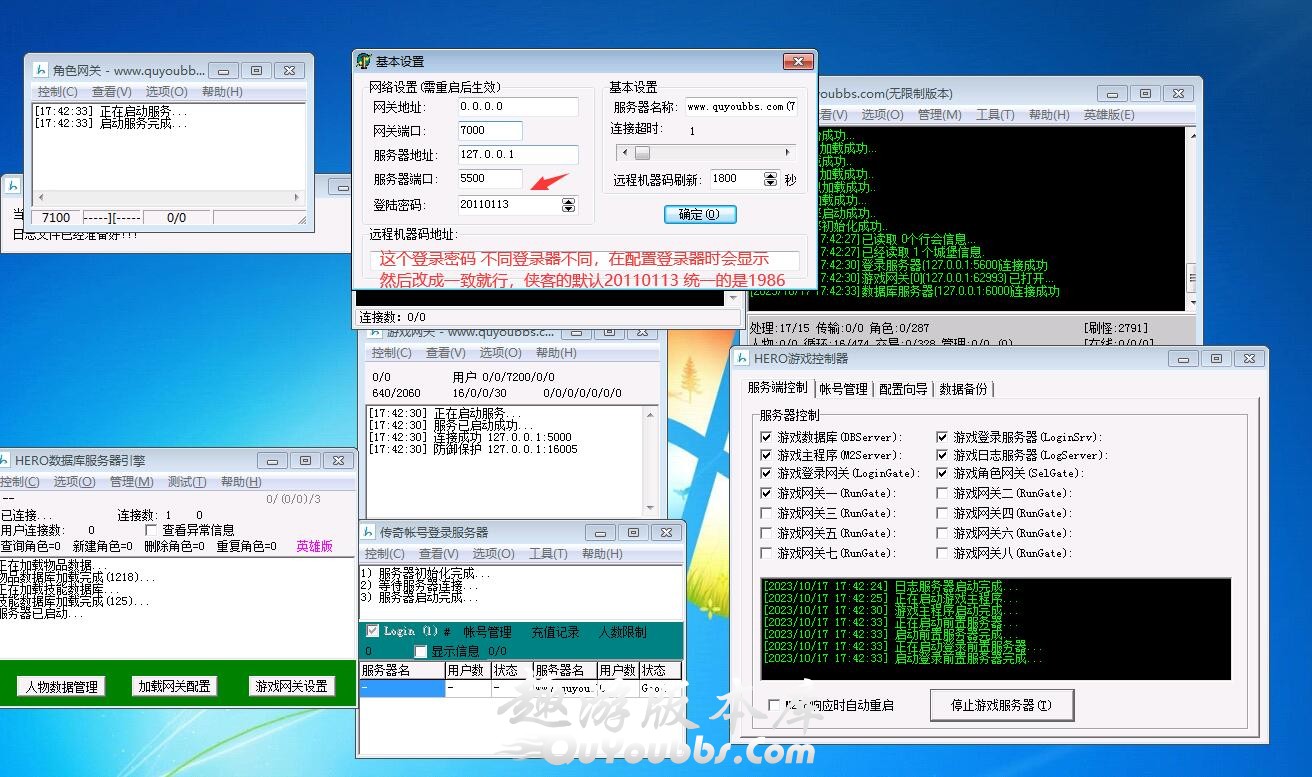Uncheck 游戏网关一 (RunGate)
Viewport: 1312px width, 777px height.
coord(766,493)
